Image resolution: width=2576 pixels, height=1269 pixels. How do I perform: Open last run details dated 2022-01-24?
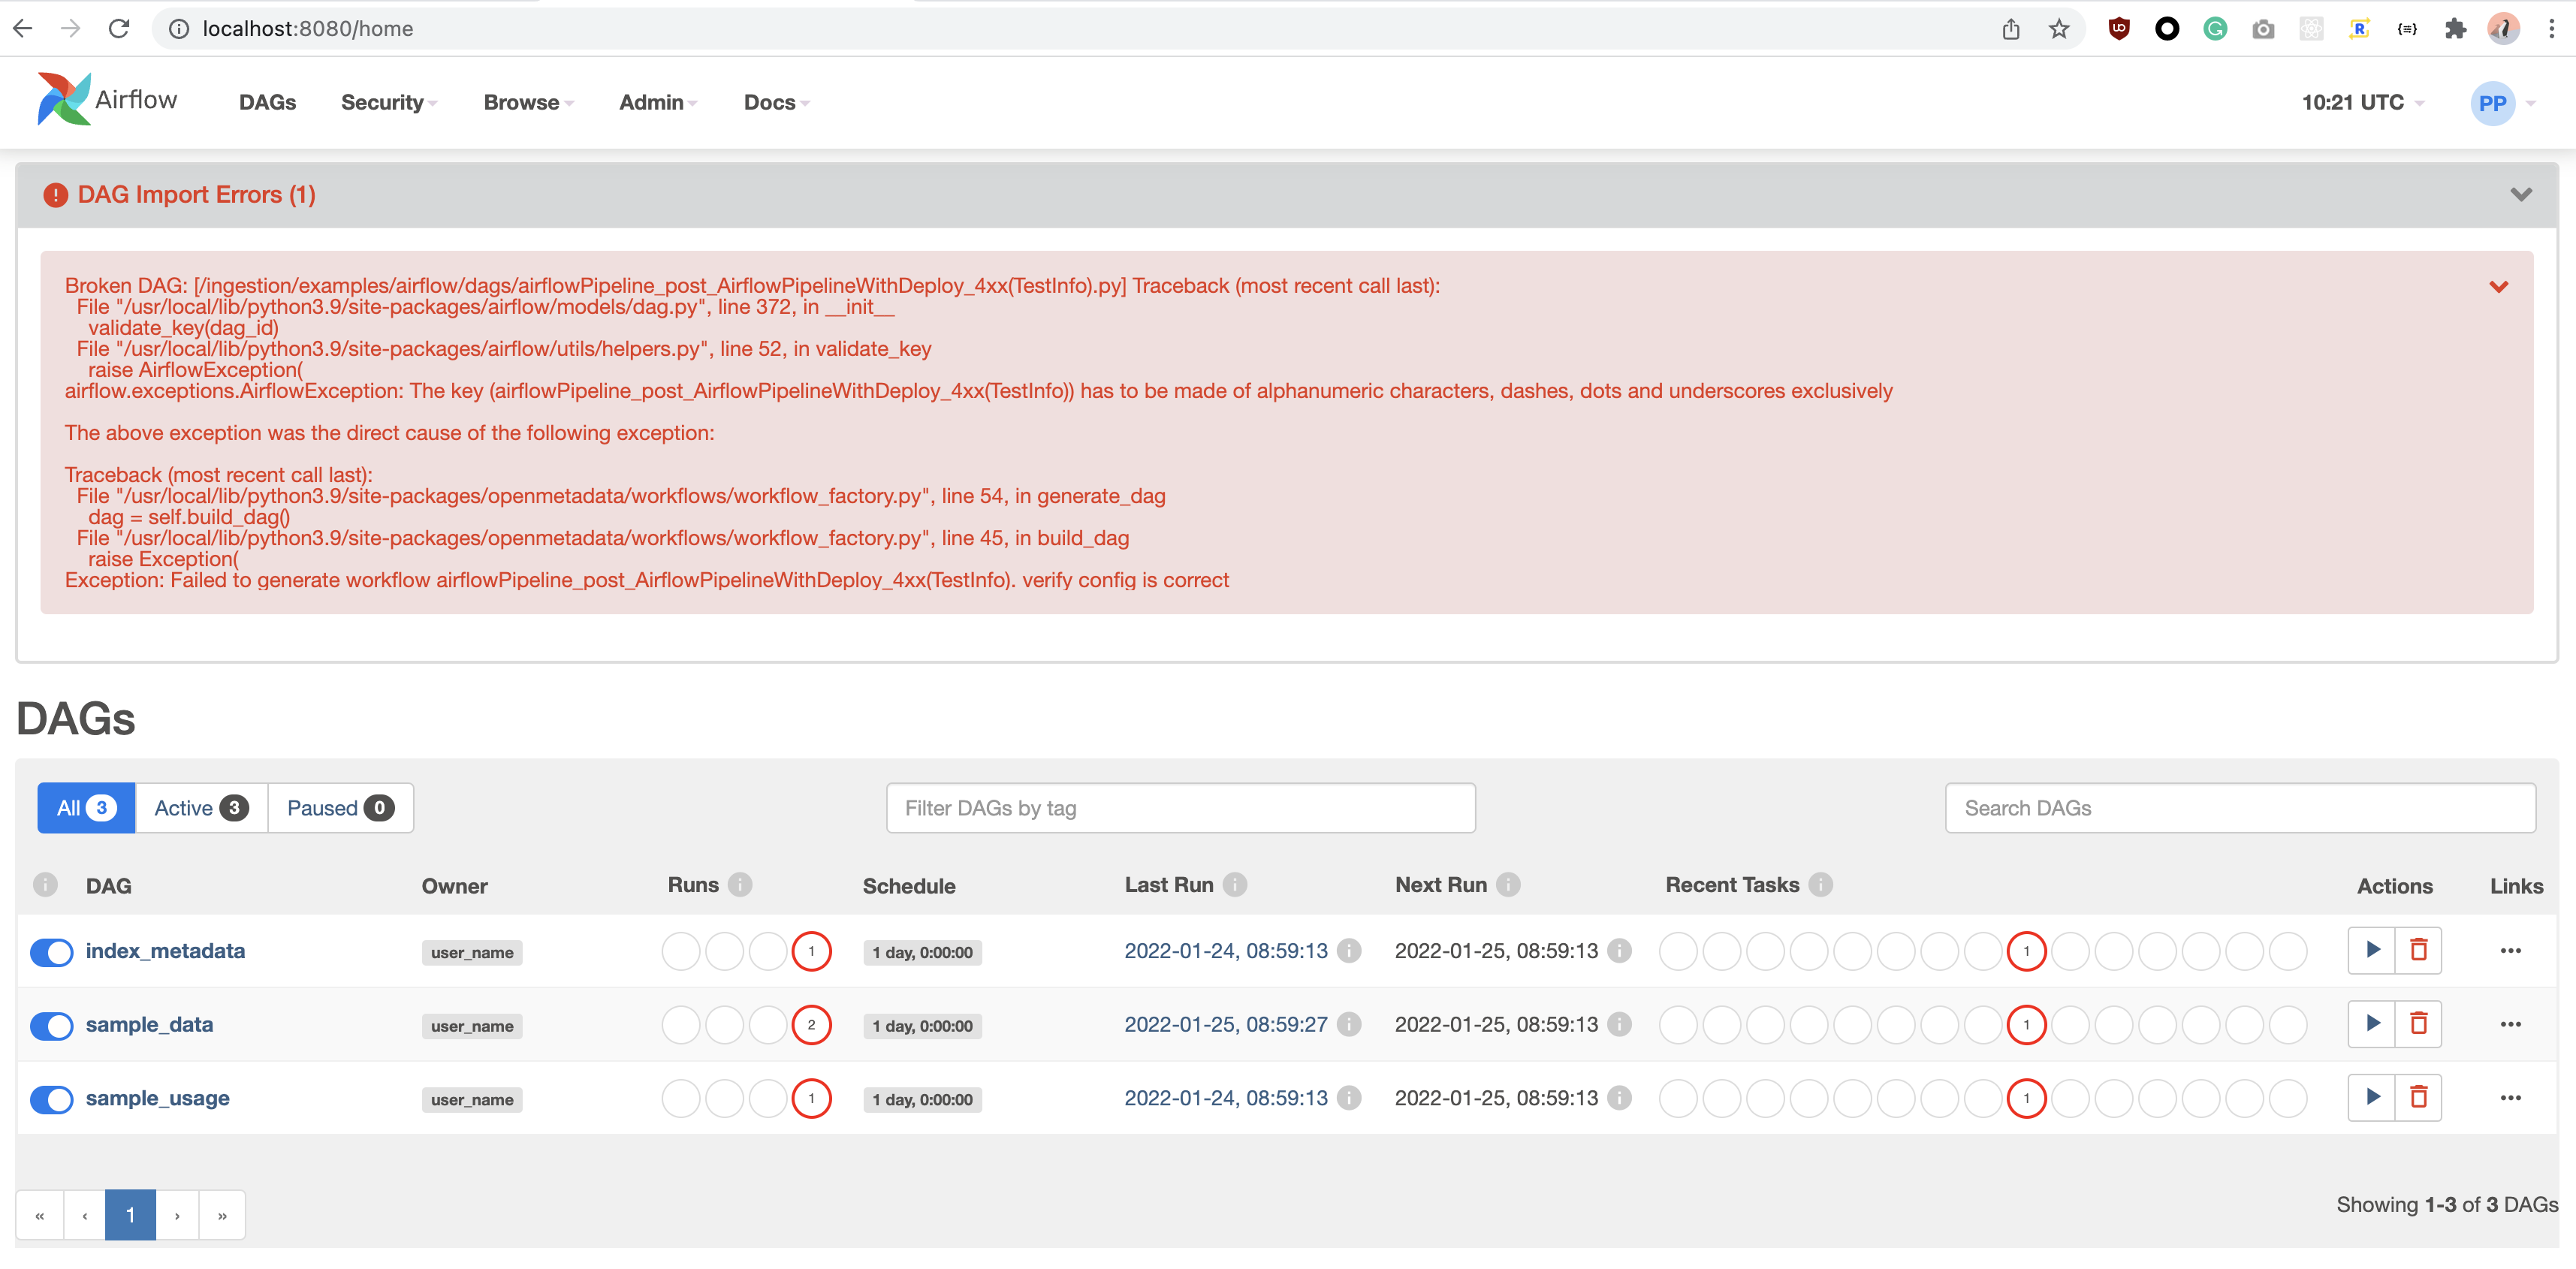pyautogui.click(x=1225, y=951)
